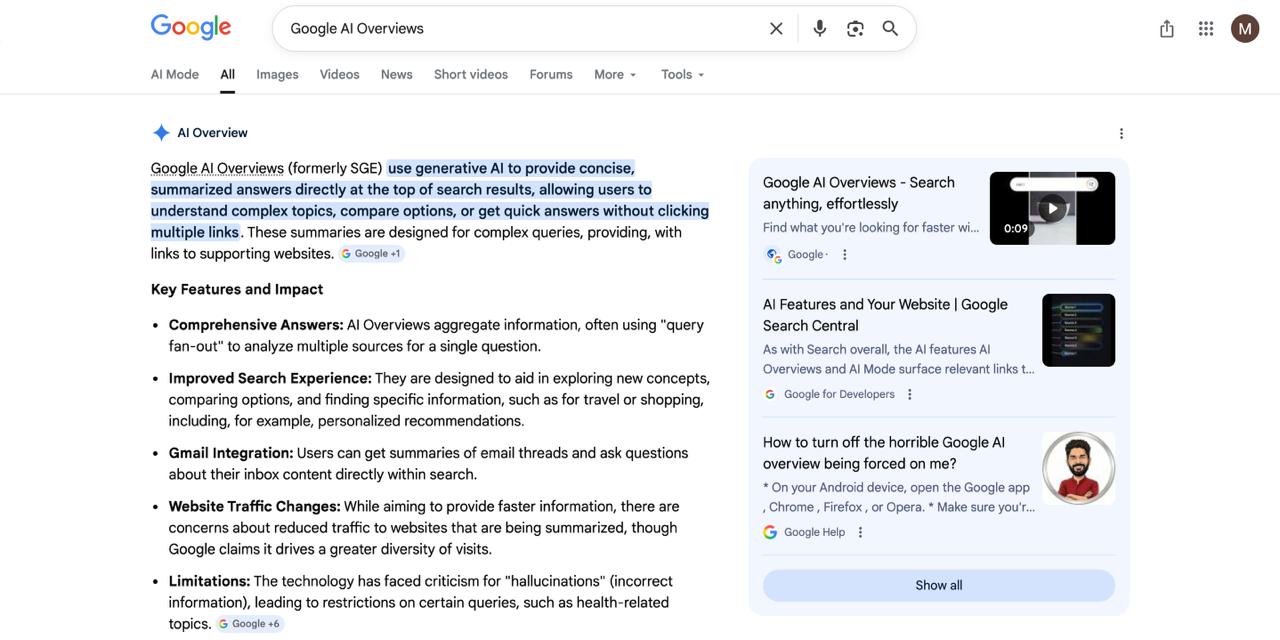The width and height of the screenshot is (1280, 640).
Task: Open the Google +6 source chip
Action: coord(250,624)
